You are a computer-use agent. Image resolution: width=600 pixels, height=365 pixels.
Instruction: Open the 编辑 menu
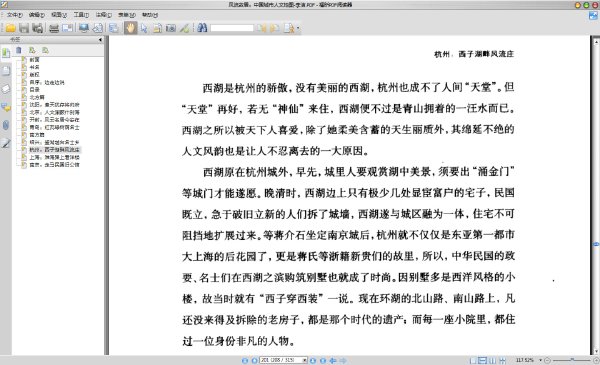(x=36, y=15)
